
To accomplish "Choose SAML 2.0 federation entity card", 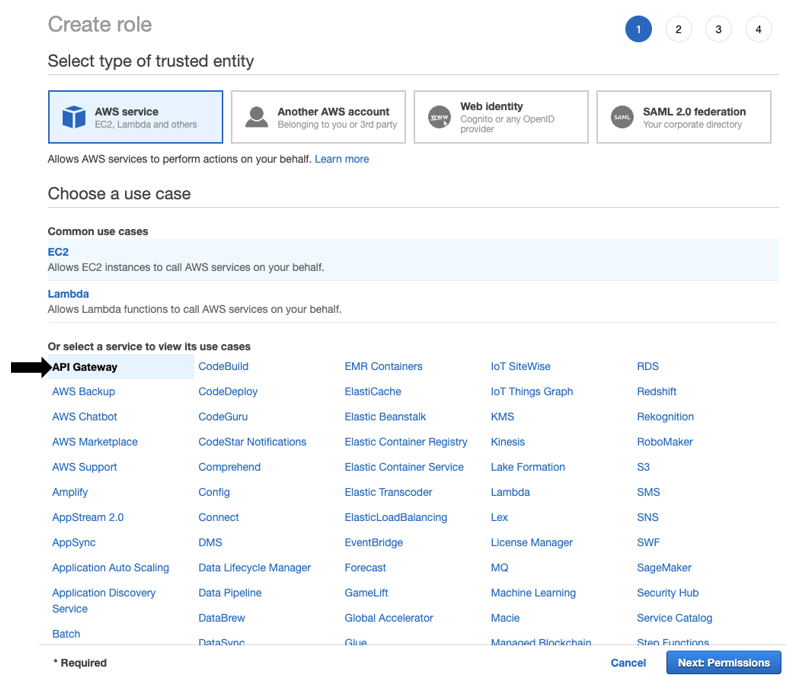I will (x=684, y=117).
